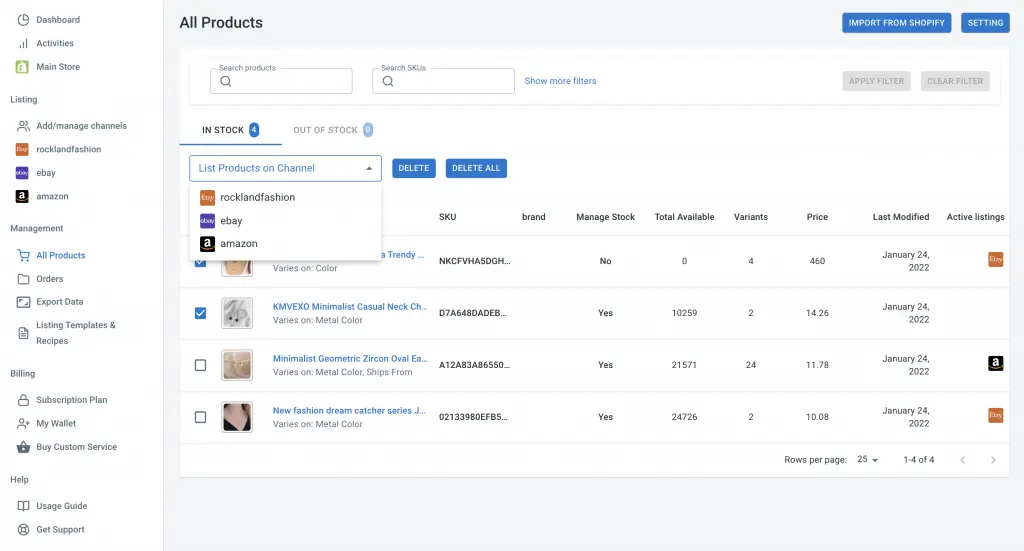Open the dream catcher product thumbnail
This screenshot has width=1024, height=551.
tap(237, 417)
